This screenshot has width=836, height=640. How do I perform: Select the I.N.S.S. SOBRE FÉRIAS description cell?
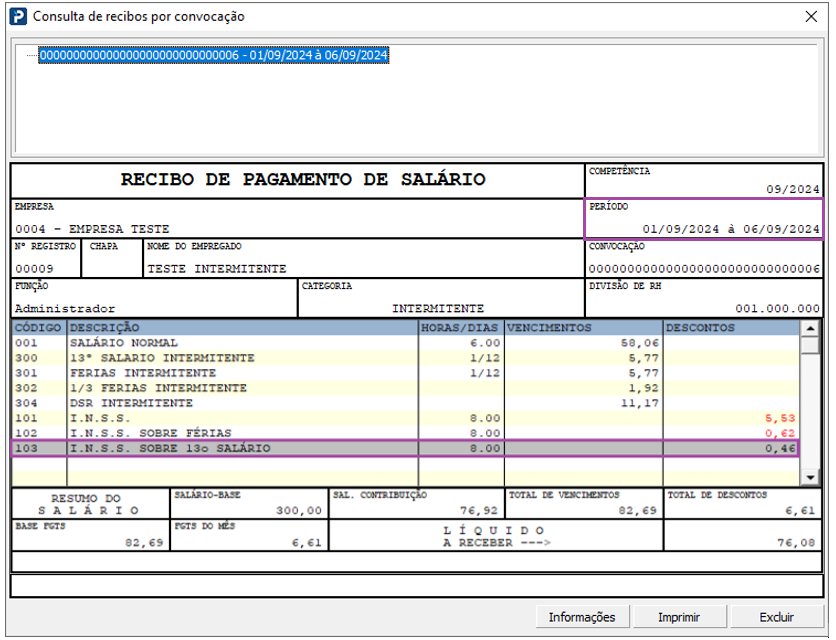pyautogui.click(x=151, y=433)
